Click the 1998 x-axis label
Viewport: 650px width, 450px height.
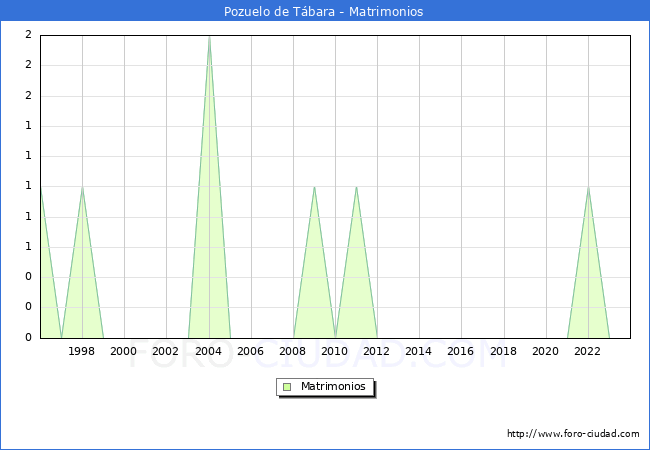point(82,351)
